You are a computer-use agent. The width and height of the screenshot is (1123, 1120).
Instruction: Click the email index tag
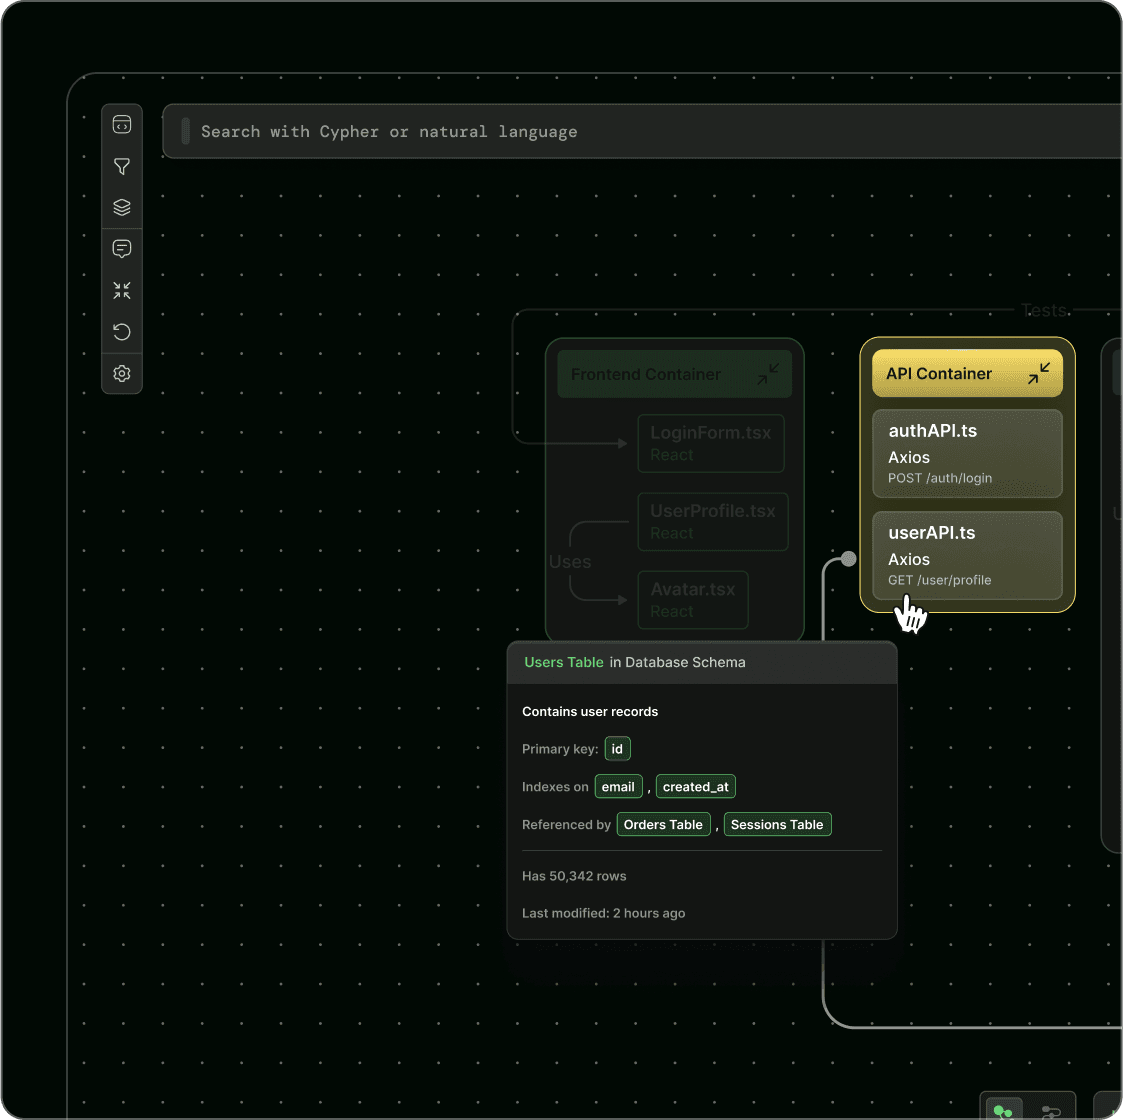click(x=618, y=787)
